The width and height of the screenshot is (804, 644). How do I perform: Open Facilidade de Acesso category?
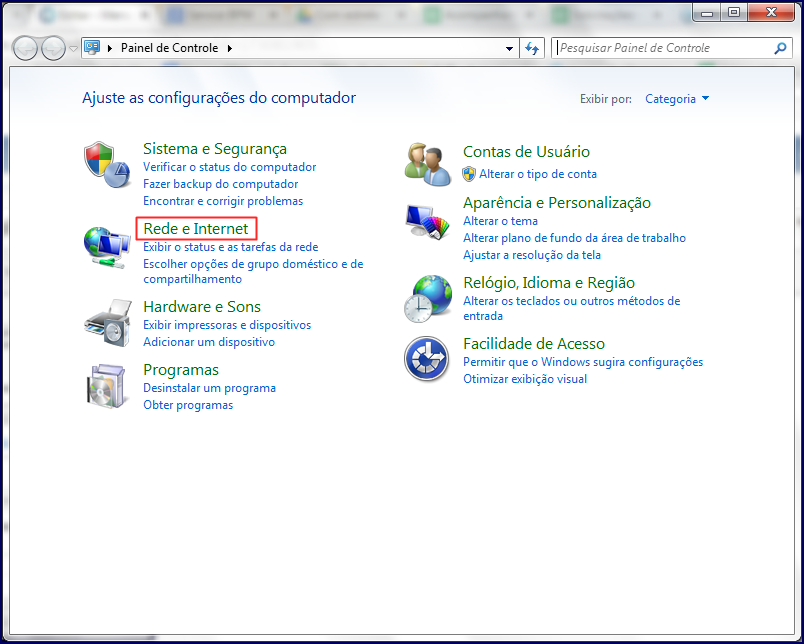tap(534, 343)
